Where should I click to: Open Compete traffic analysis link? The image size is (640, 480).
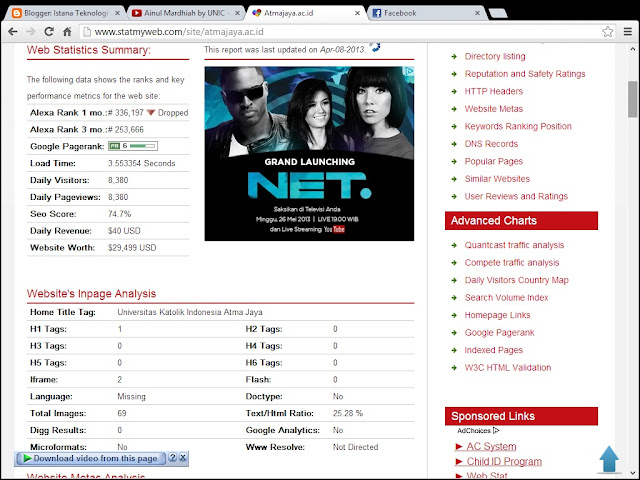[x=512, y=263]
